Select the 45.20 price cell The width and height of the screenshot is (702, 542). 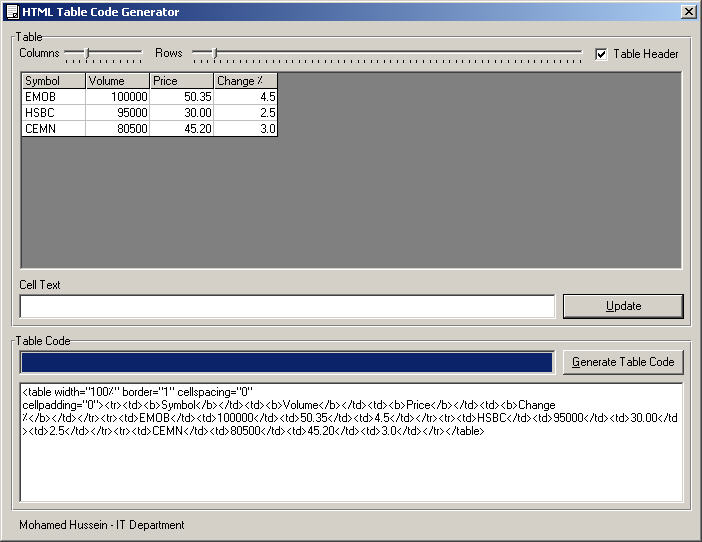coord(181,129)
